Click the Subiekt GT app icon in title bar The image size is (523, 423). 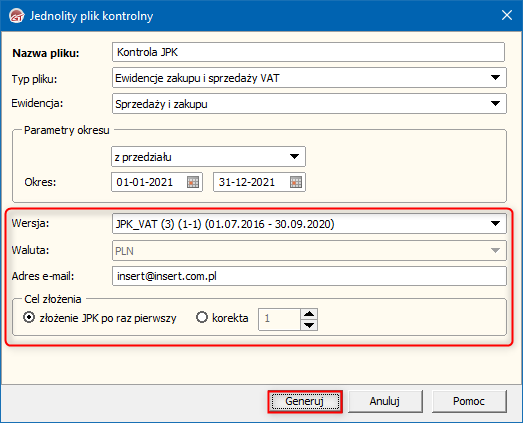coord(17,16)
